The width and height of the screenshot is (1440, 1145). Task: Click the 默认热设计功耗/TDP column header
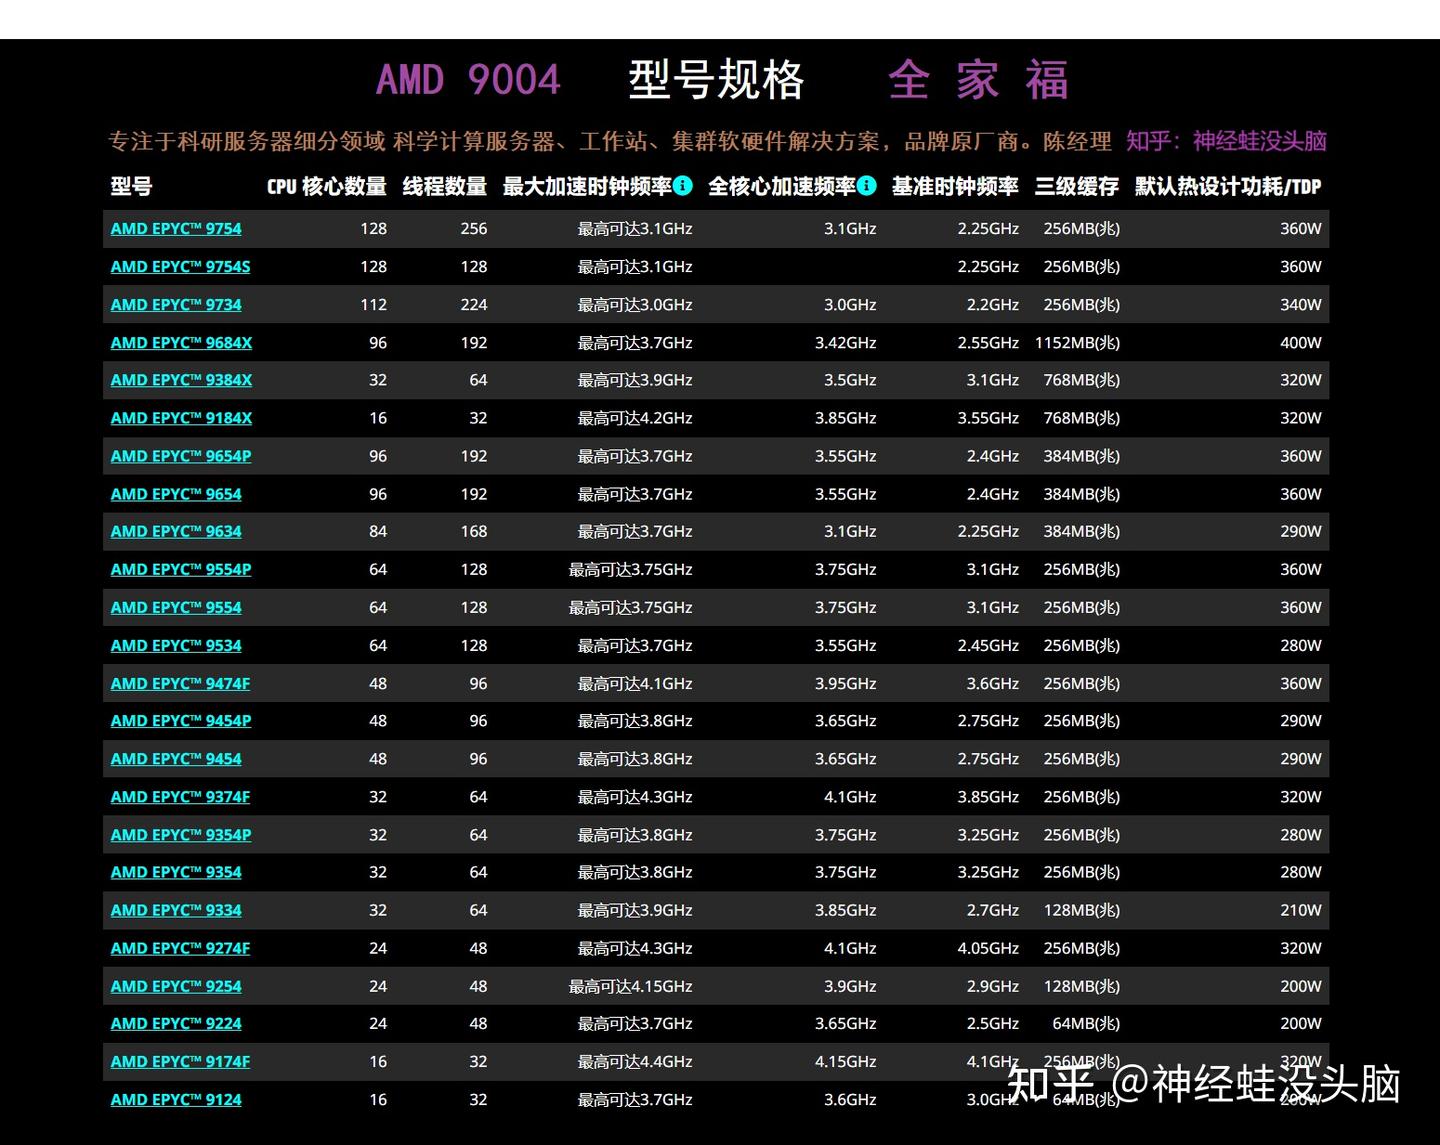coord(1227,187)
